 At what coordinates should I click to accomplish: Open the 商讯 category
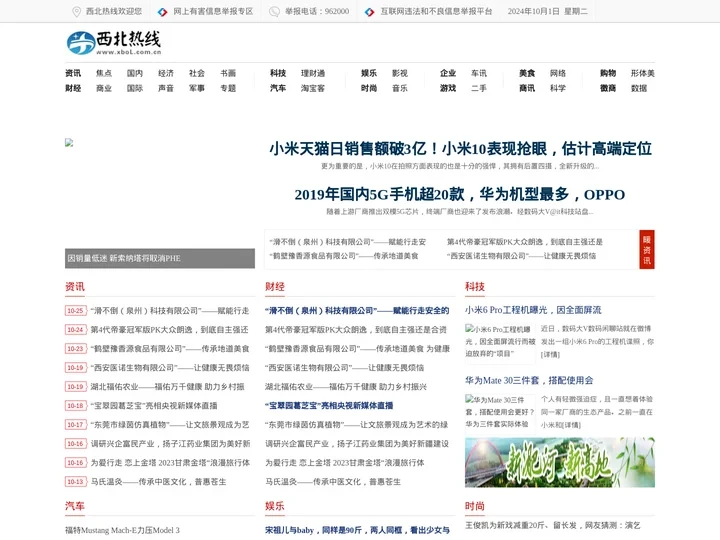[x=527, y=88]
